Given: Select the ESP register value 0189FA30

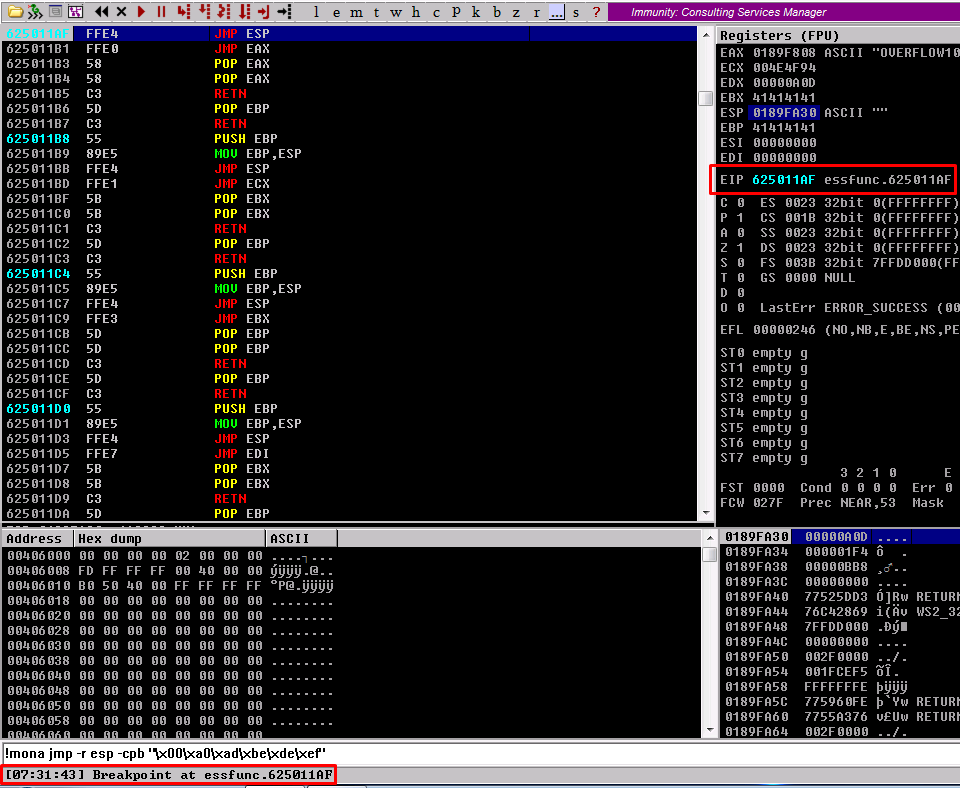Looking at the screenshot, I should click(x=784, y=113).
